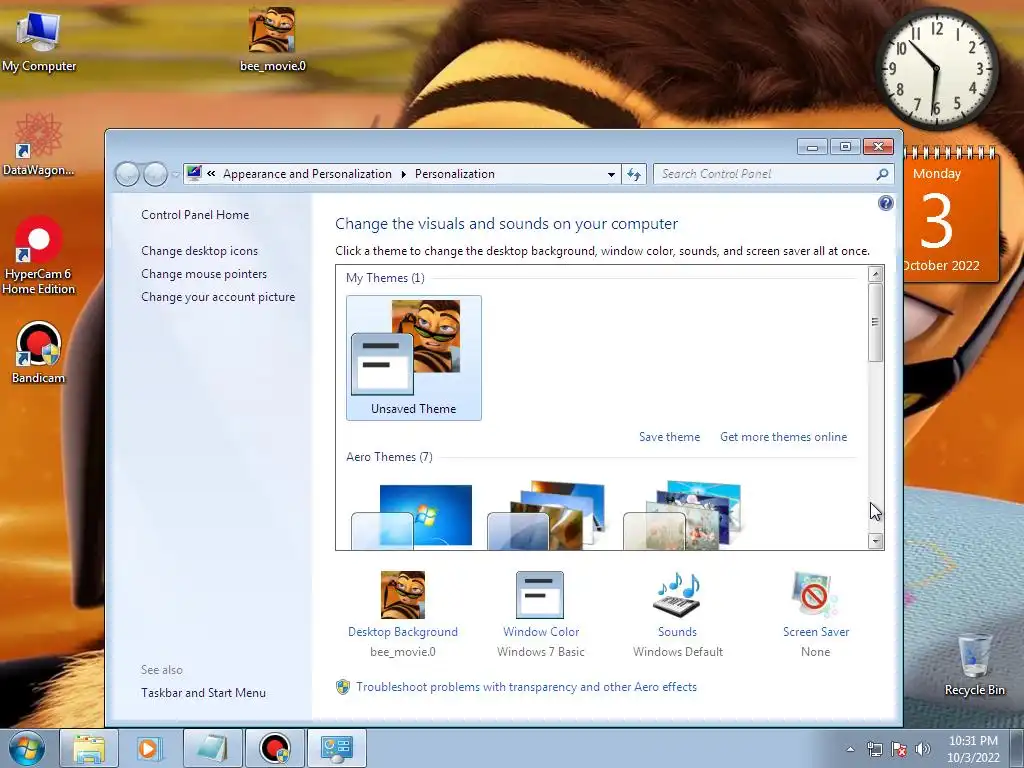Select the Control Panel taskbar button

pyautogui.click(x=336, y=748)
